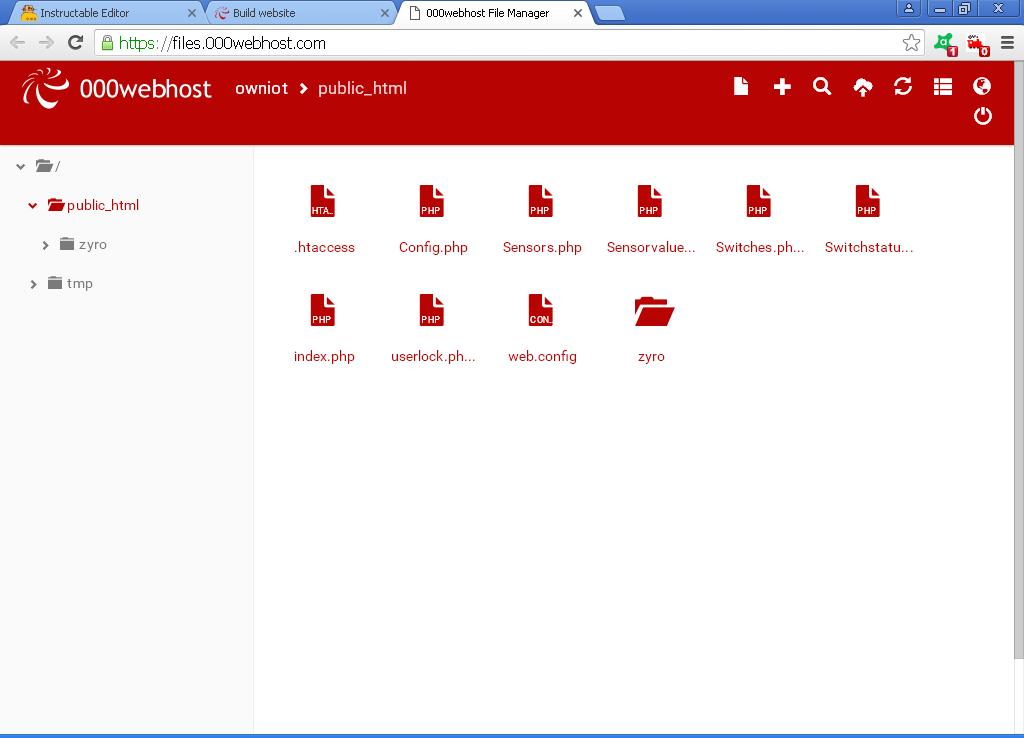The height and width of the screenshot is (738, 1024).
Task: Close the Instructable Editor tab
Action: (192, 13)
